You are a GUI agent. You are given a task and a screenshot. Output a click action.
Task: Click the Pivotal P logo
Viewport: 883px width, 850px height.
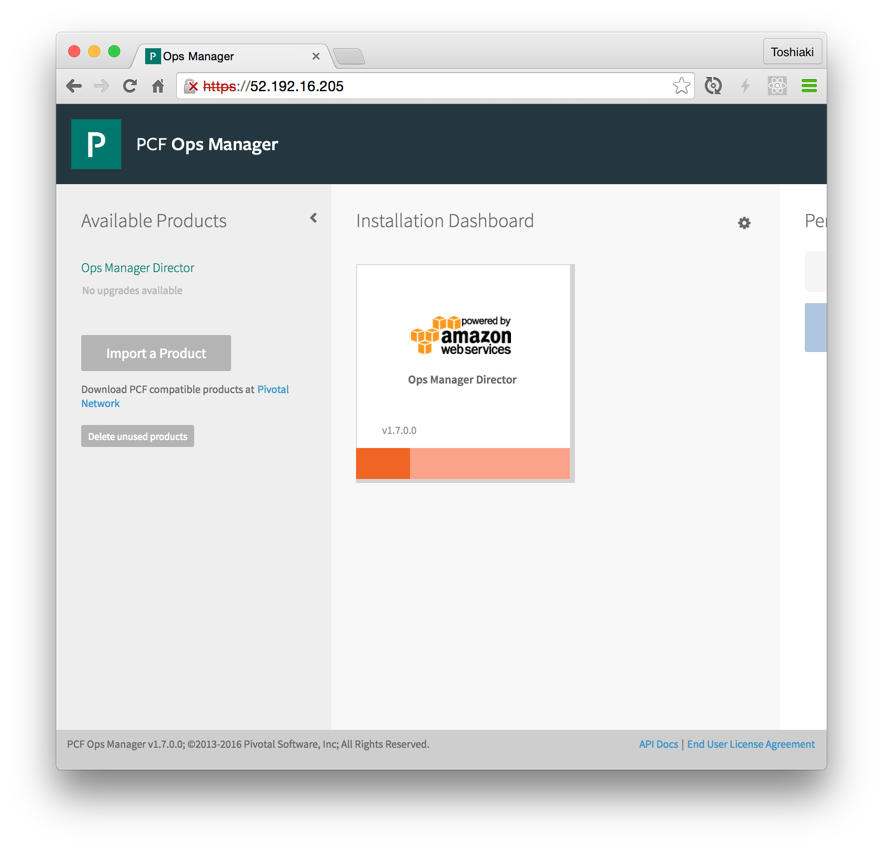[96, 144]
